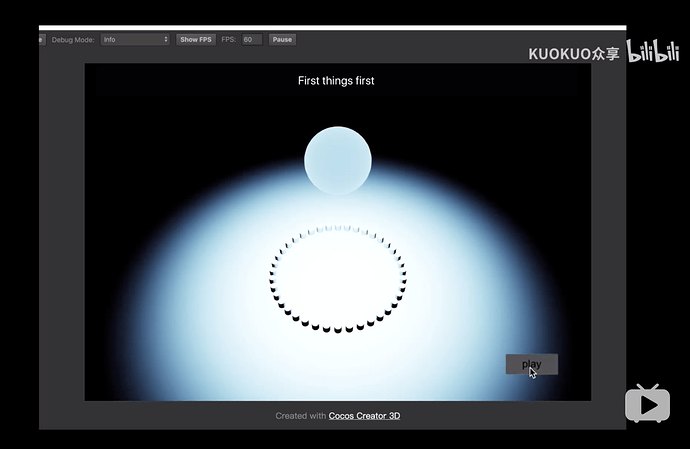Image resolution: width=690 pixels, height=449 pixels.
Task: Click the bilibili TV play icon
Action: [x=647, y=403]
